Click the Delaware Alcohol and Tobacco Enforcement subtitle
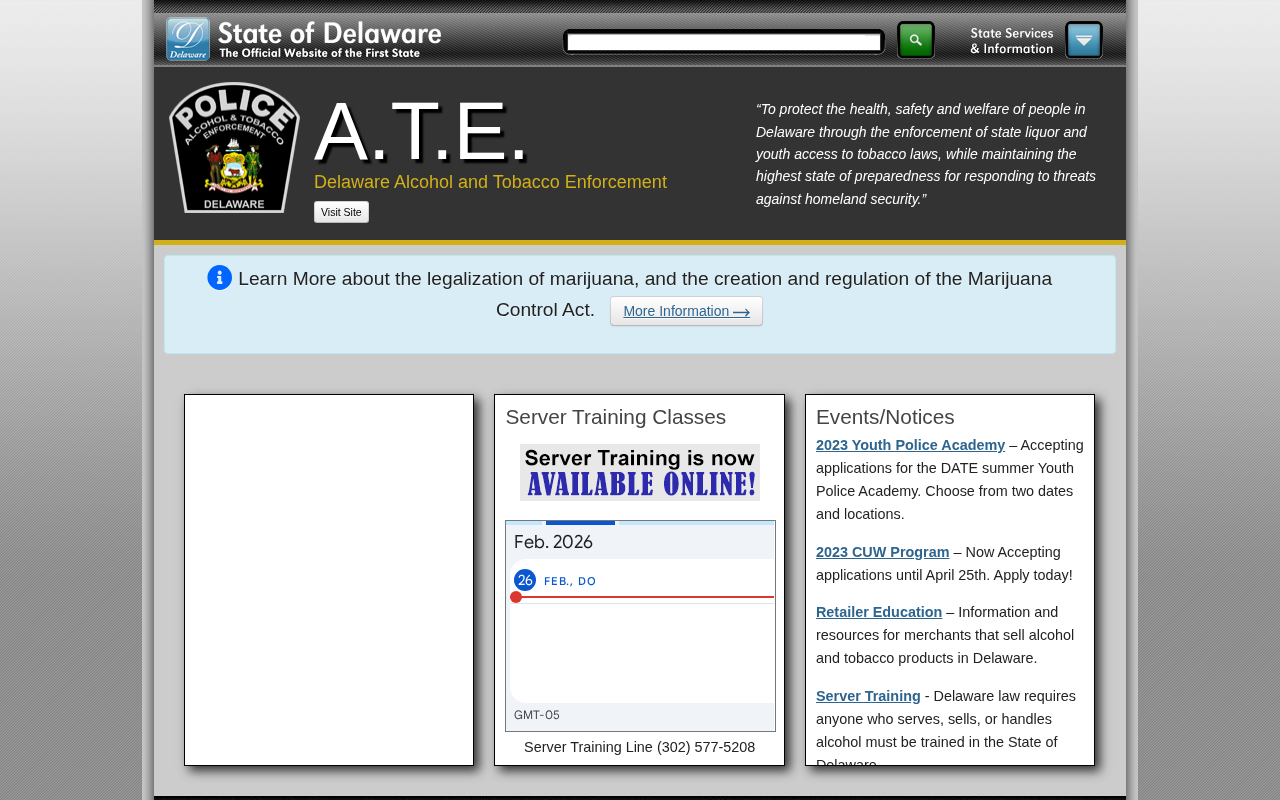1280x800 pixels. click(x=490, y=182)
